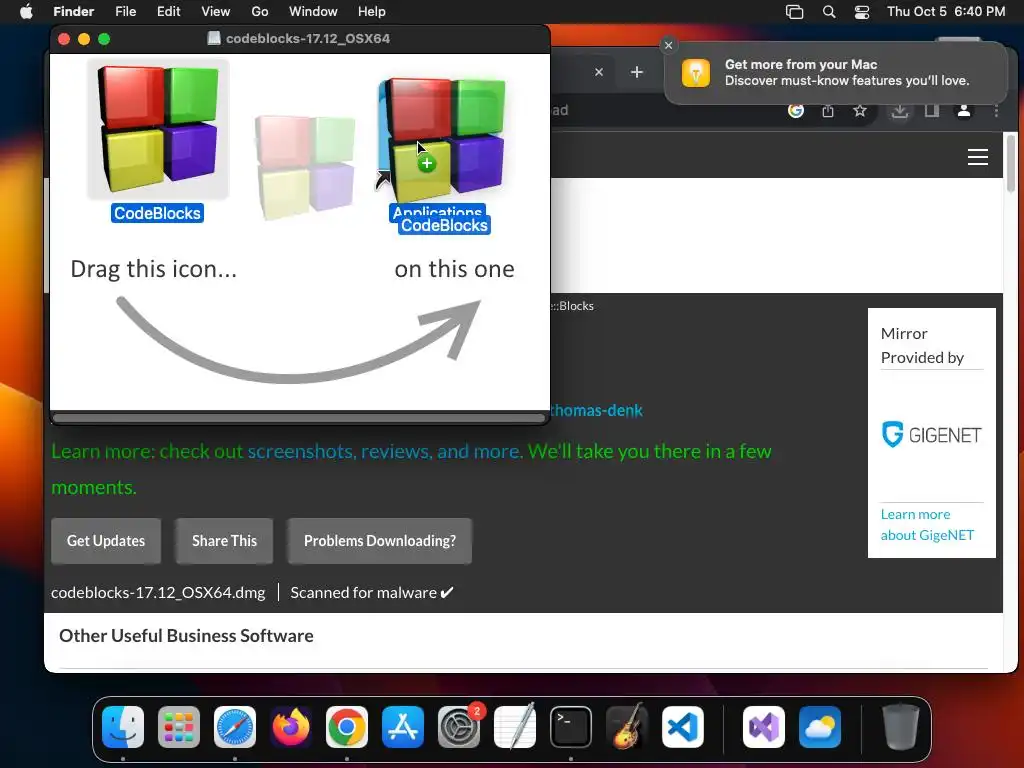Click the date and time in the menu bar
Image resolution: width=1024 pixels, height=768 pixels.
click(946, 12)
